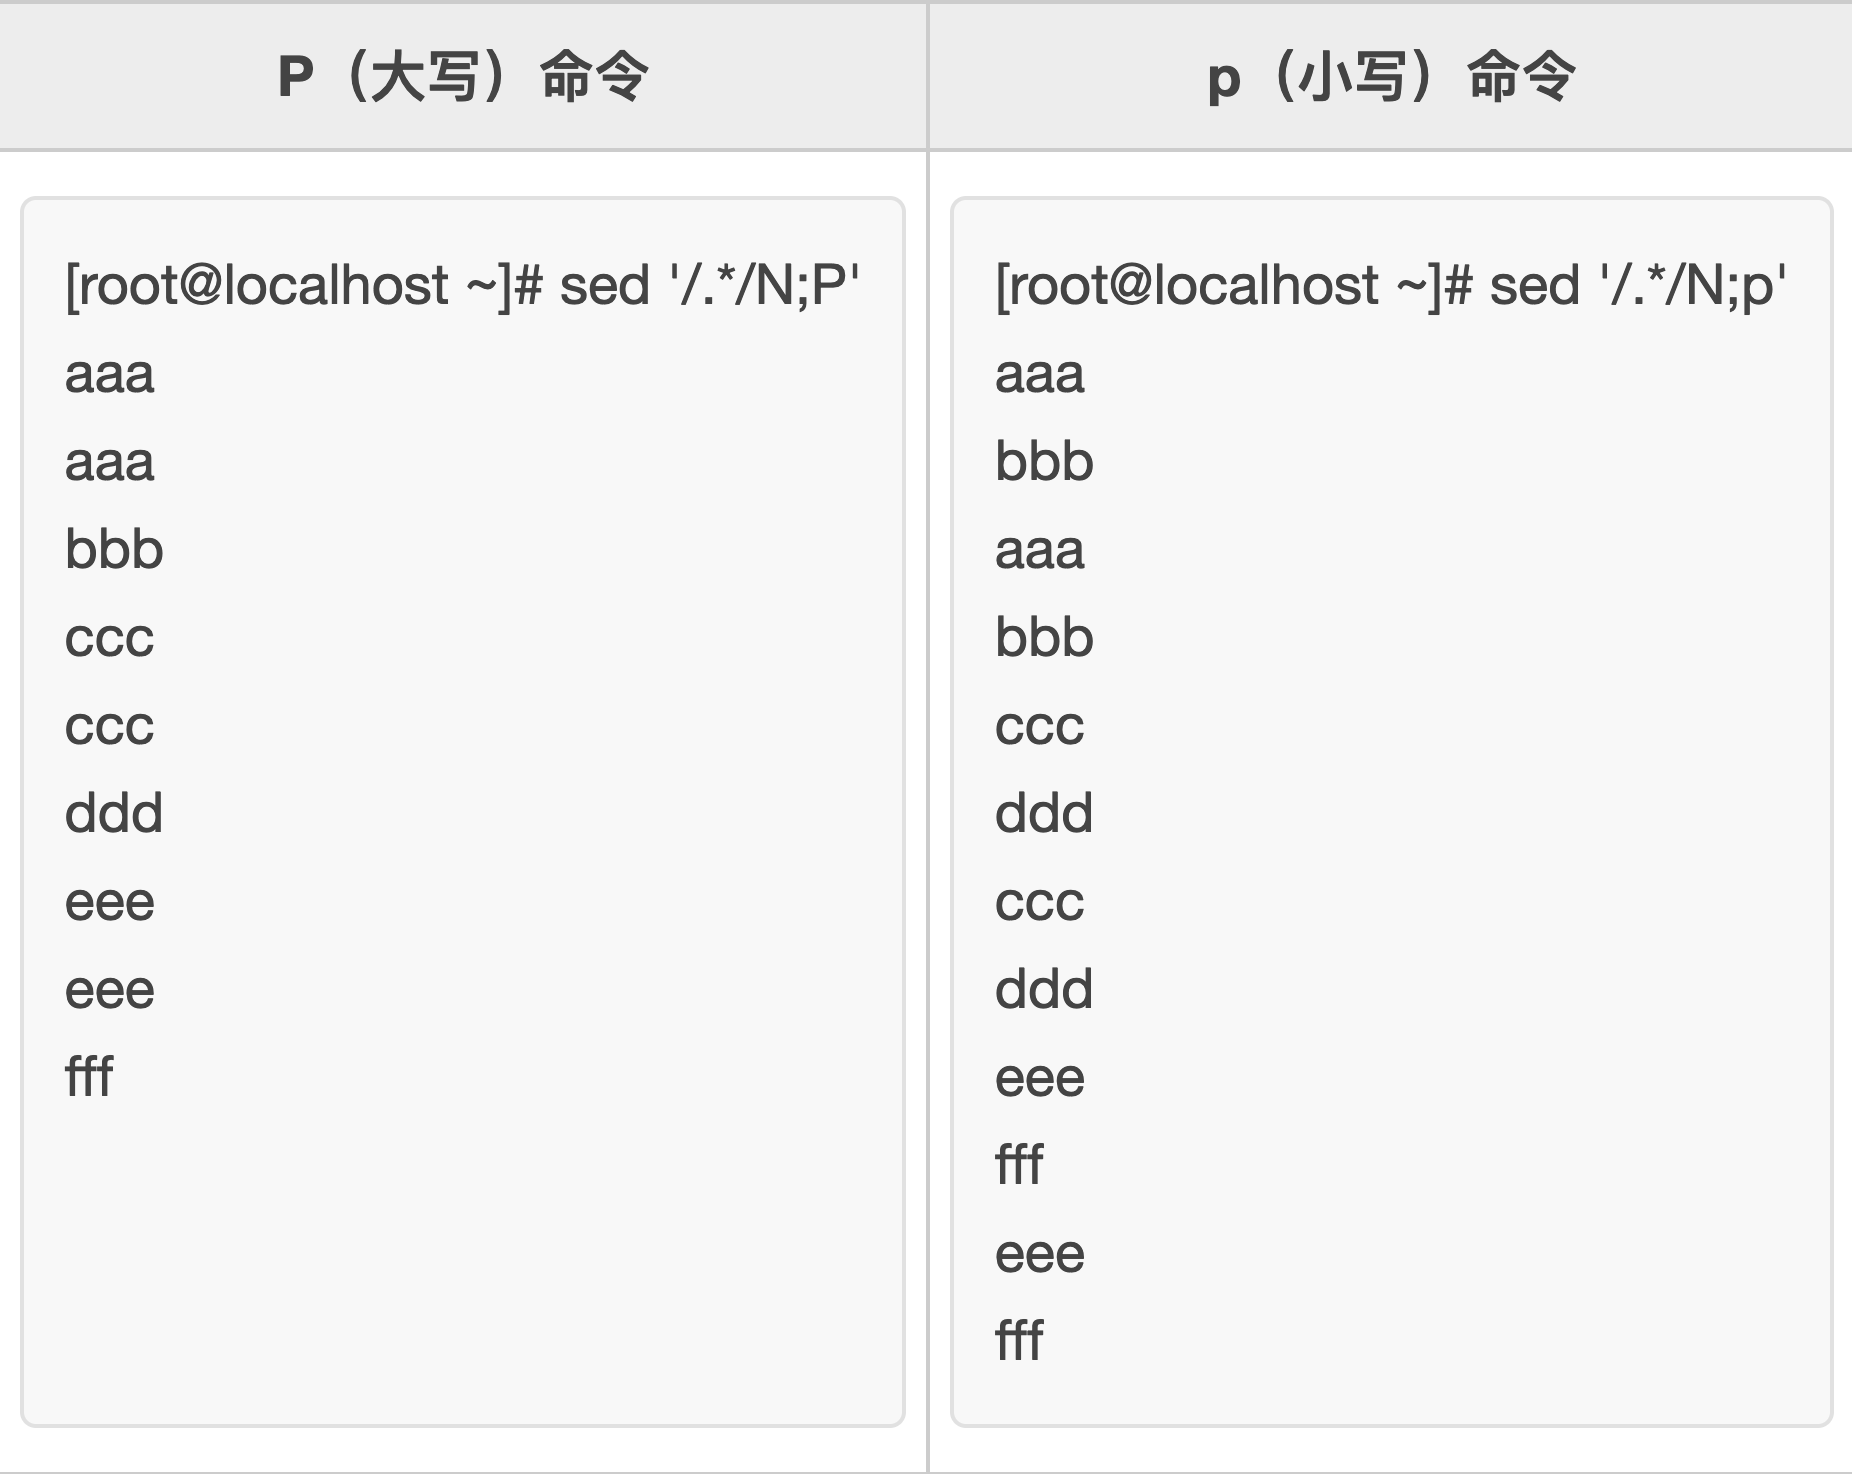The image size is (1852, 1474).
Task: Click the second aaa line in left block
Action: (x=110, y=463)
